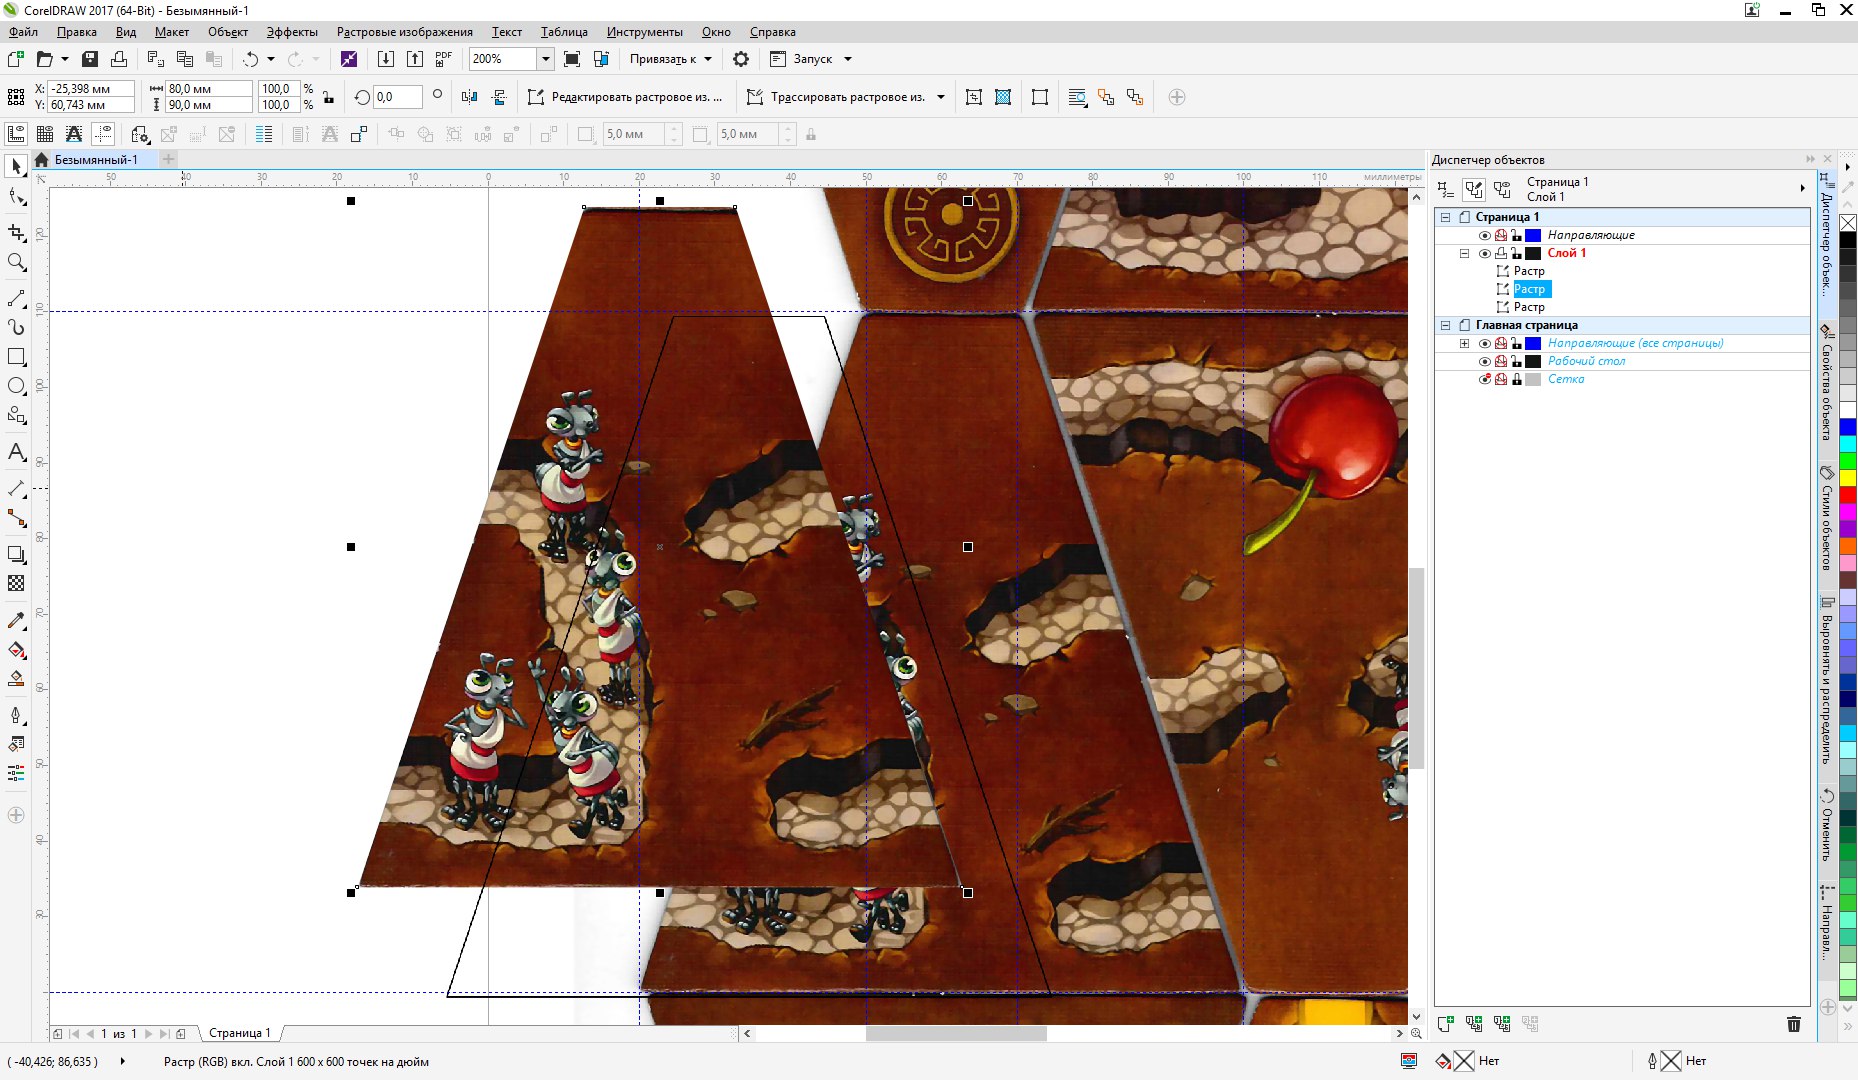
Task: Click the full-screen preview icon
Action: [572, 59]
